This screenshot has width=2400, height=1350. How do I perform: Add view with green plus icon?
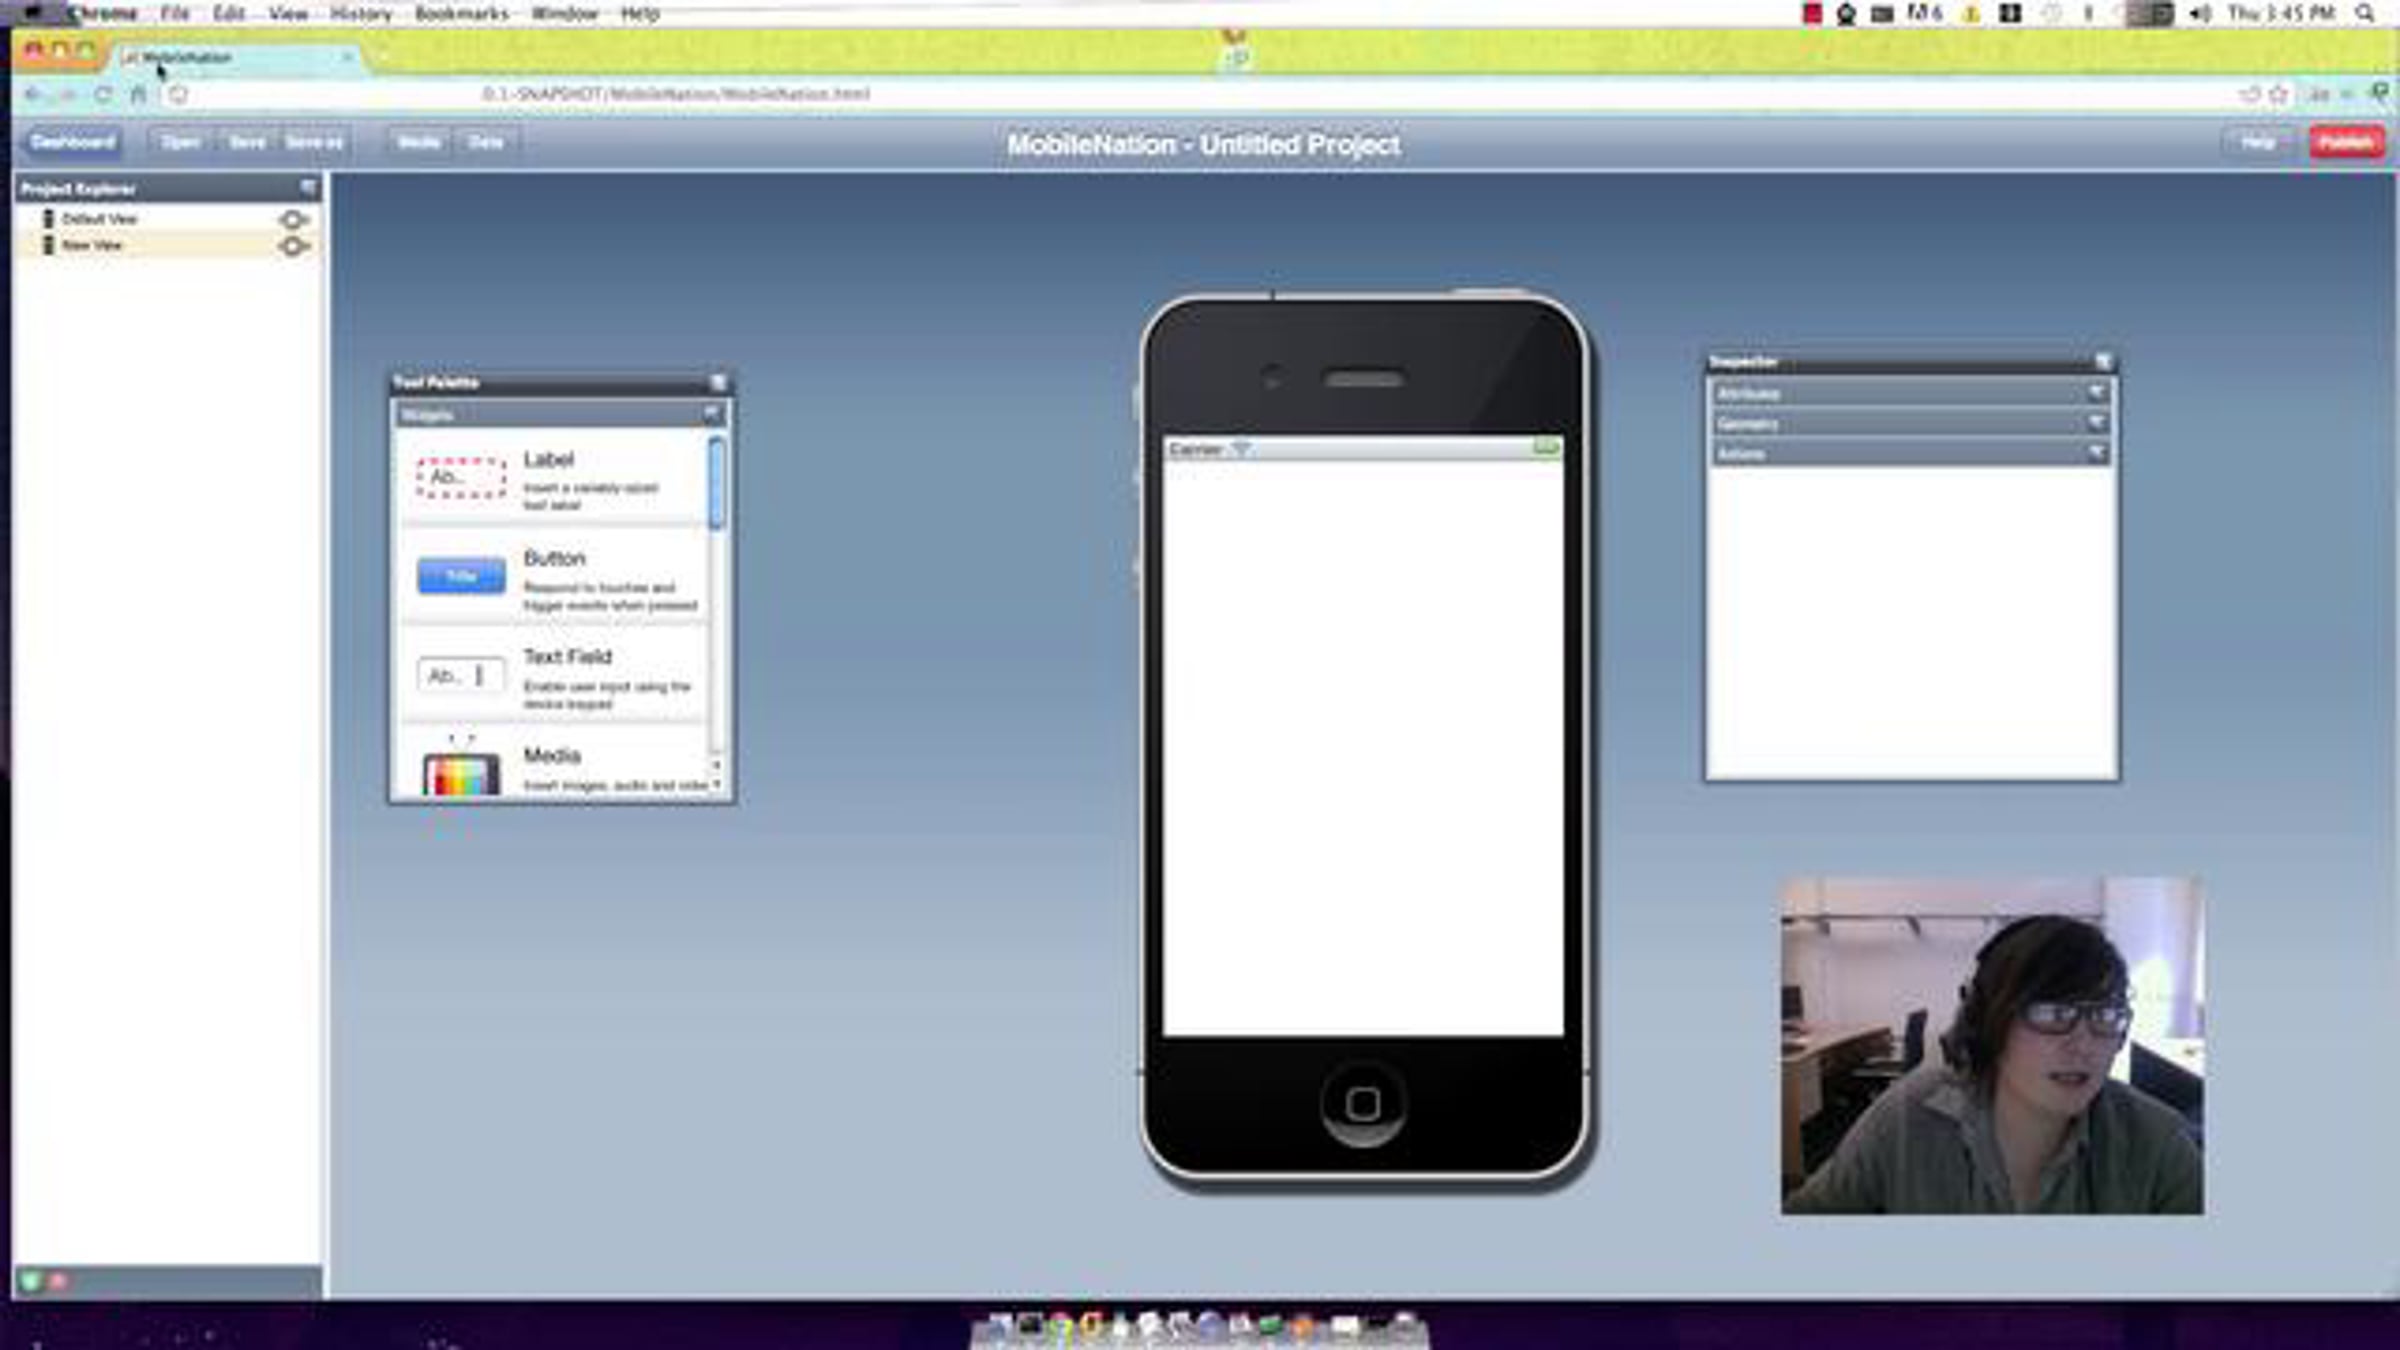(30, 1281)
